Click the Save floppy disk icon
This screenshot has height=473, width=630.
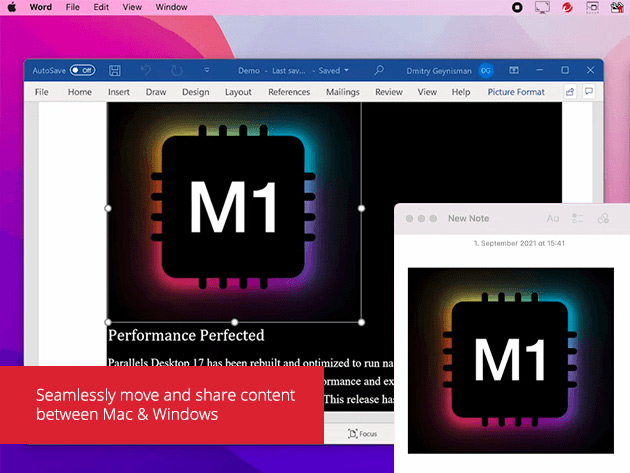(115, 70)
